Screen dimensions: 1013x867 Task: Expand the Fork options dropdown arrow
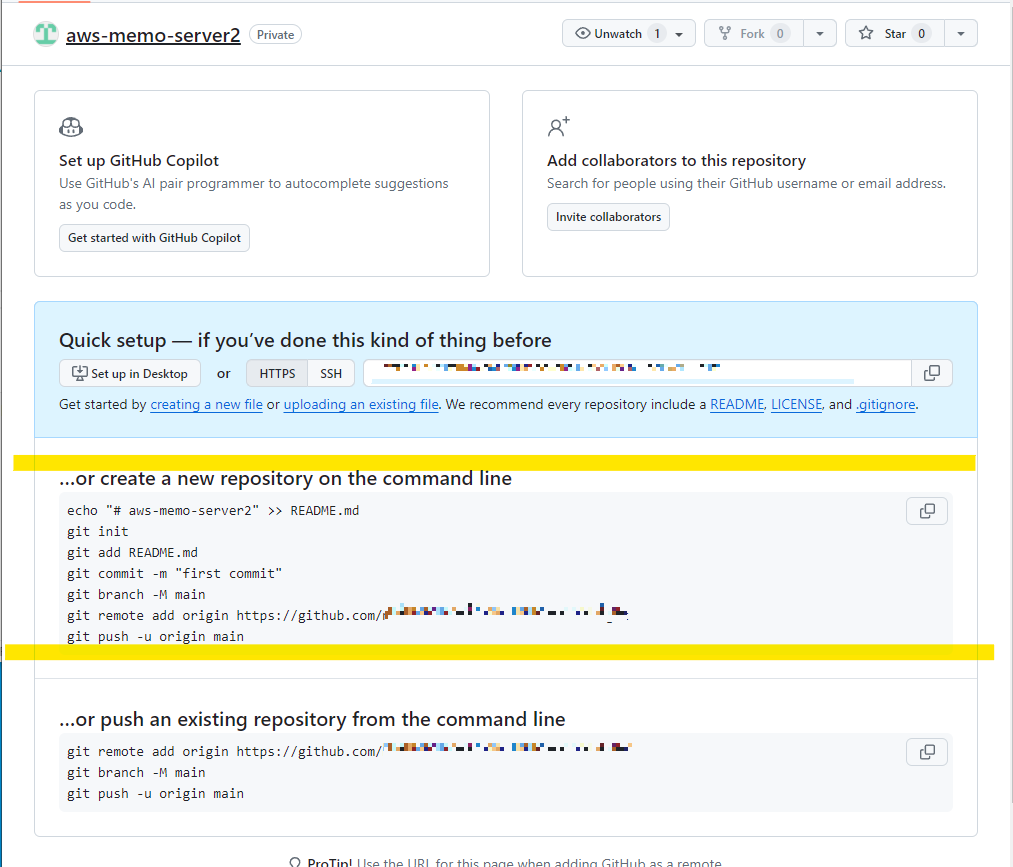tap(820, 34)
